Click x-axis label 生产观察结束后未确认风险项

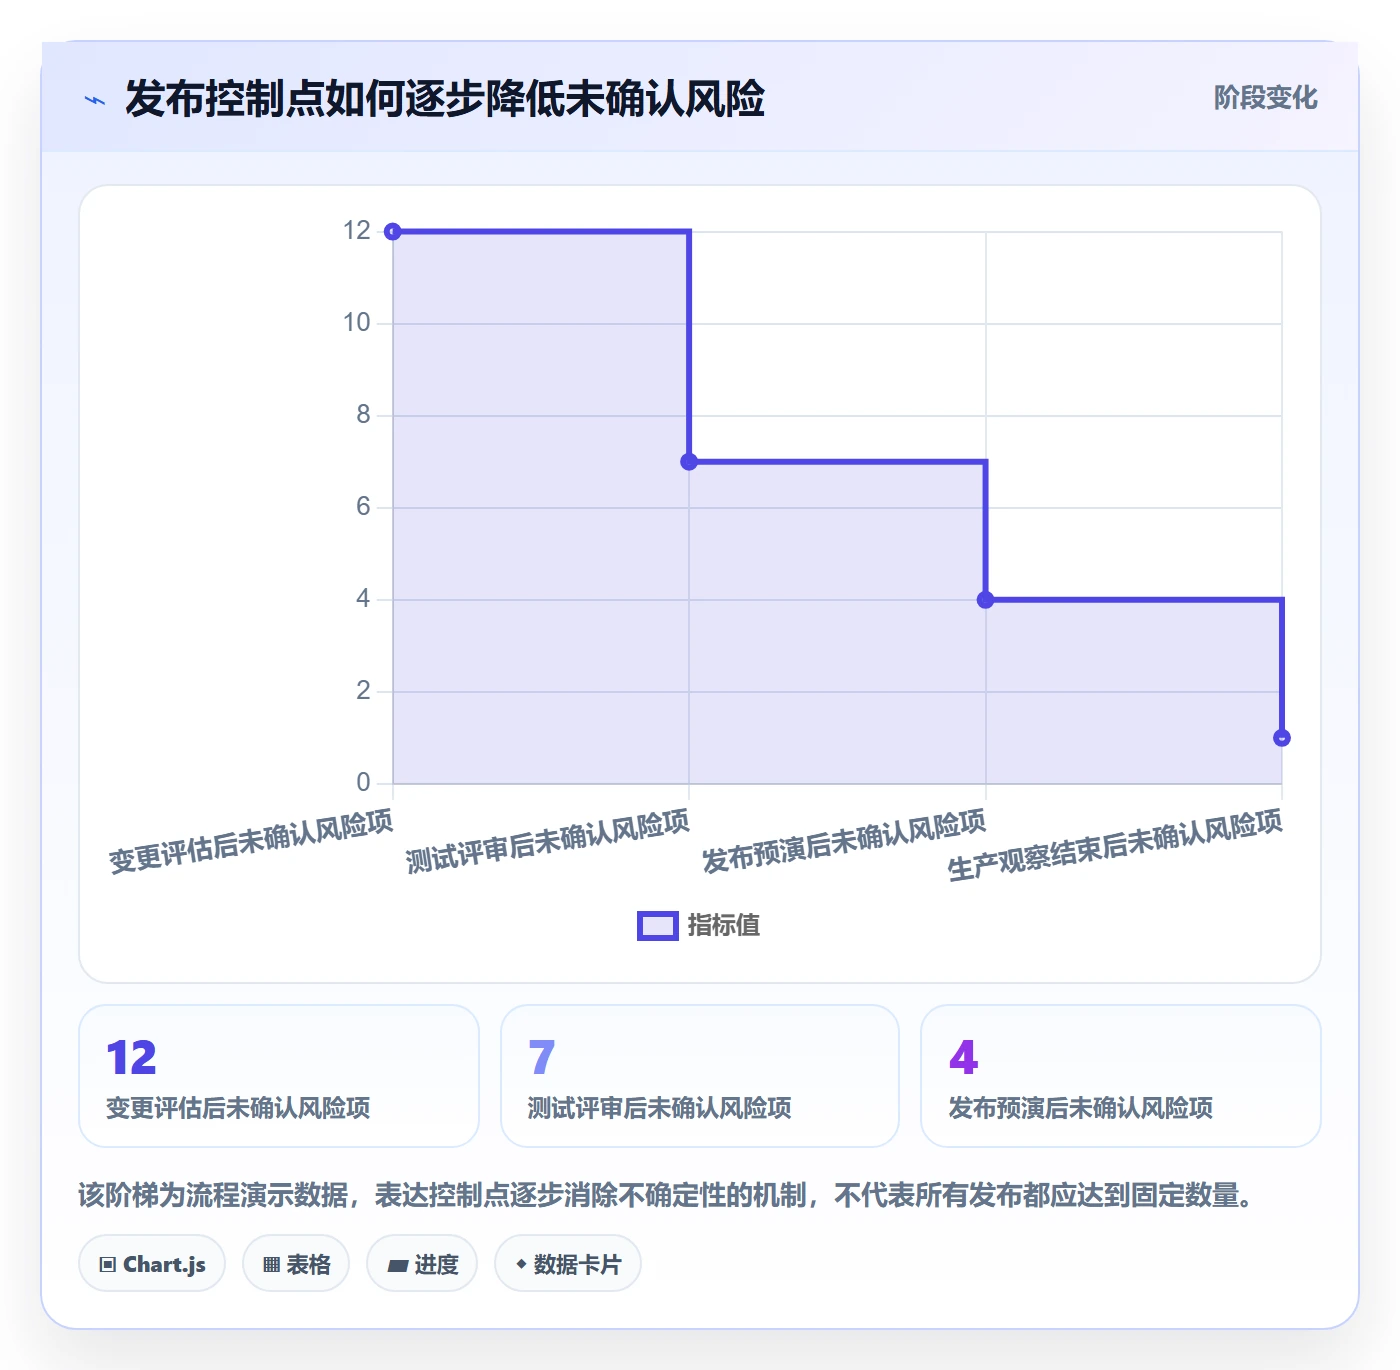coord(1115,846)
